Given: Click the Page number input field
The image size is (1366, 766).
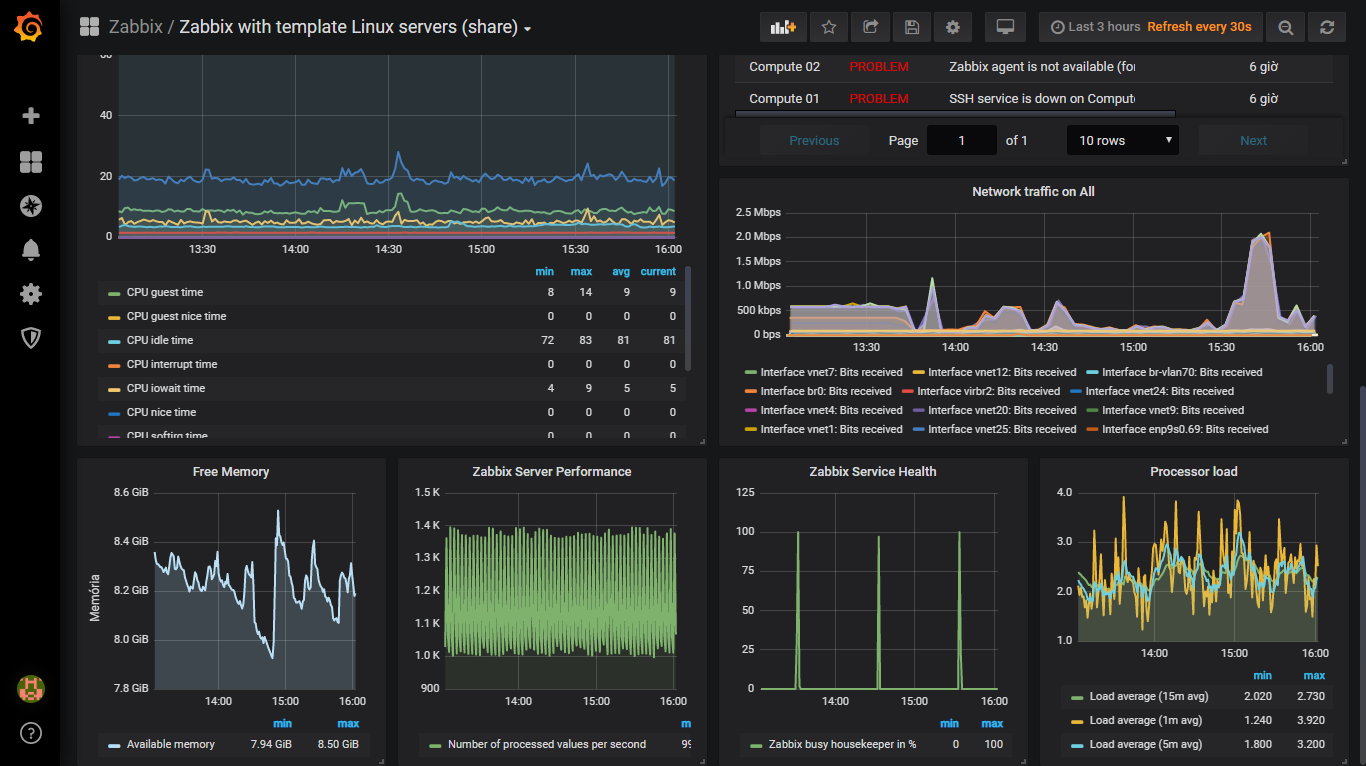Looking at the screenshot, I should 962,140.
